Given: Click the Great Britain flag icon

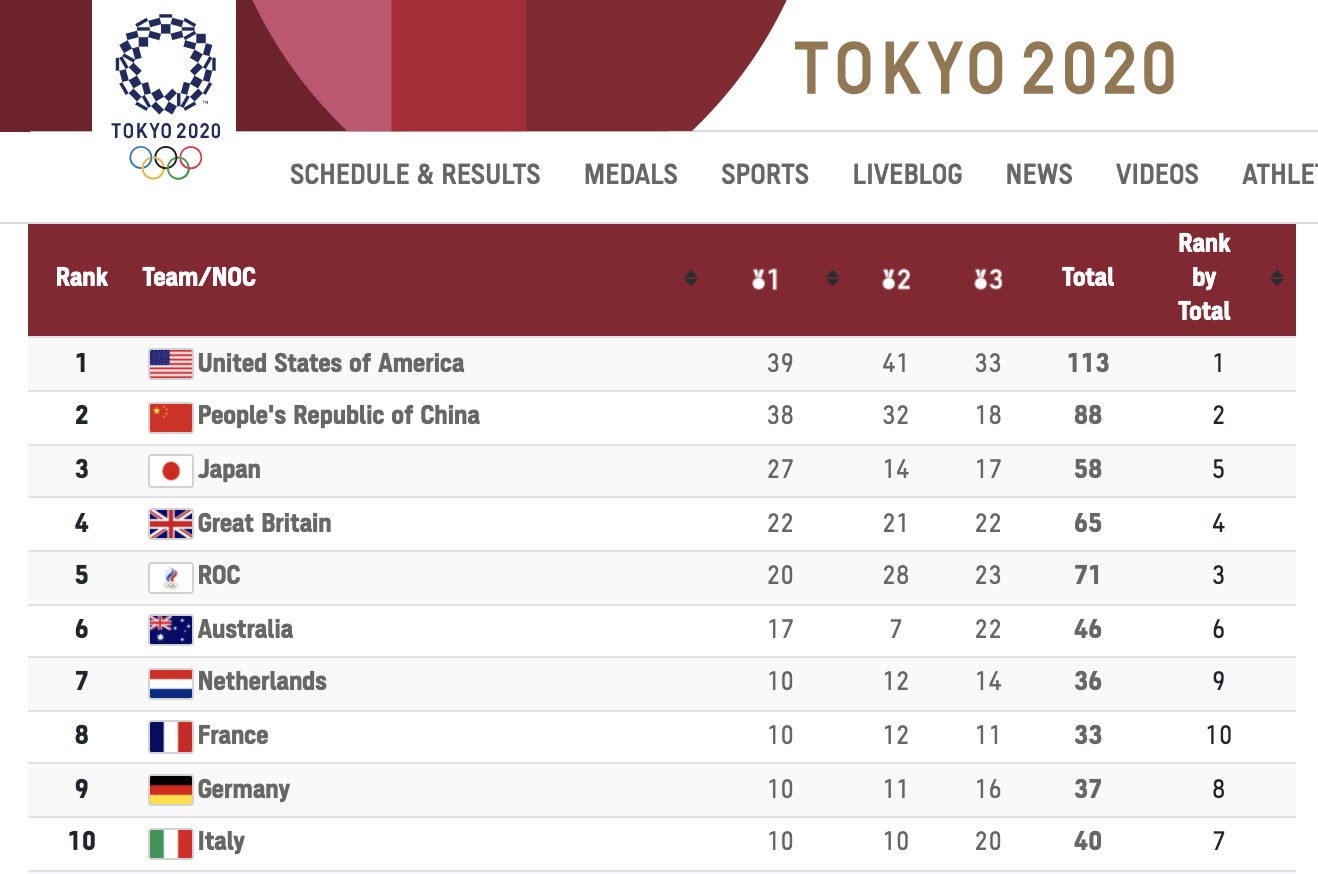Looking at the screenshot, I should 171,523.
